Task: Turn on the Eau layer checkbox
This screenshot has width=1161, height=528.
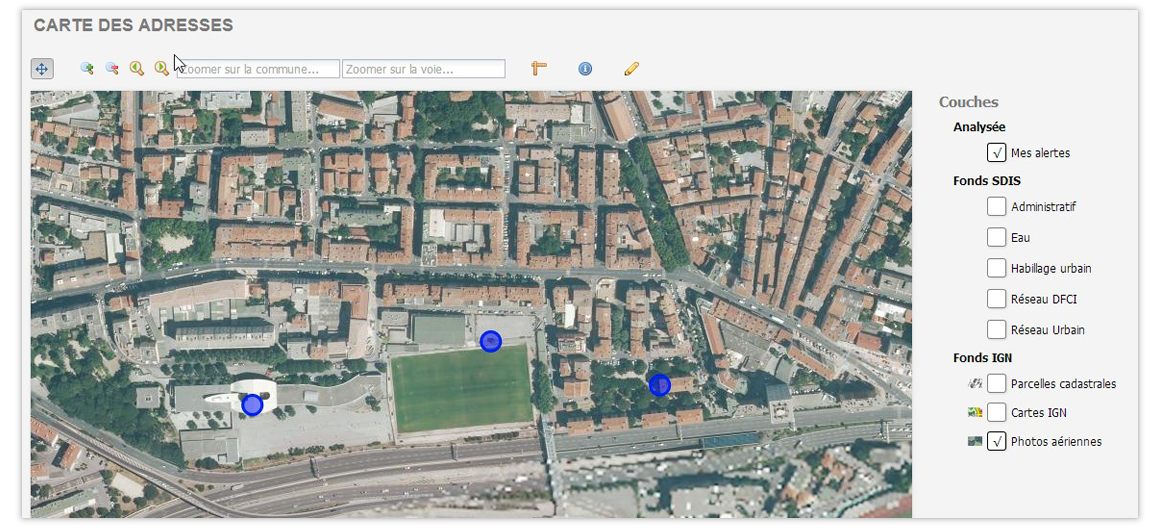Action: [x=996, y=238]
